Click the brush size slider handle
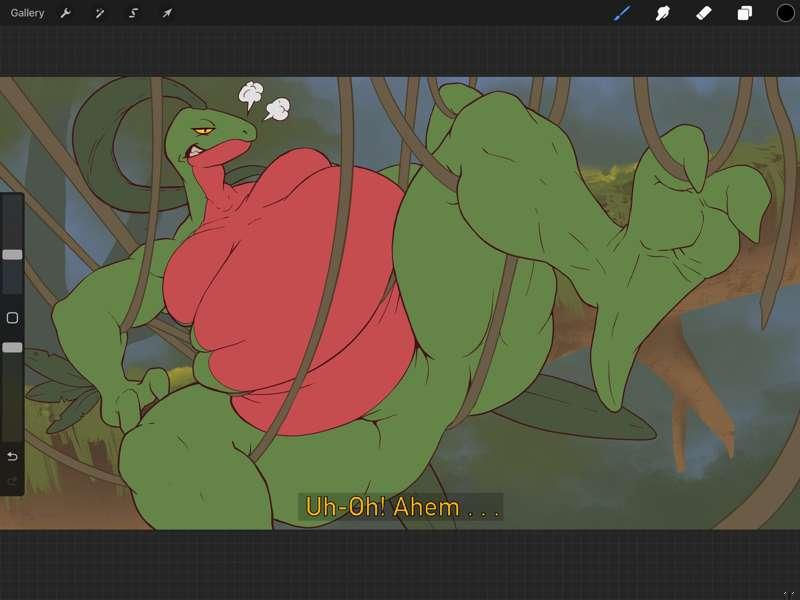Screen dimensions: 800x600 pyautogui.click(x=12, y=255)
